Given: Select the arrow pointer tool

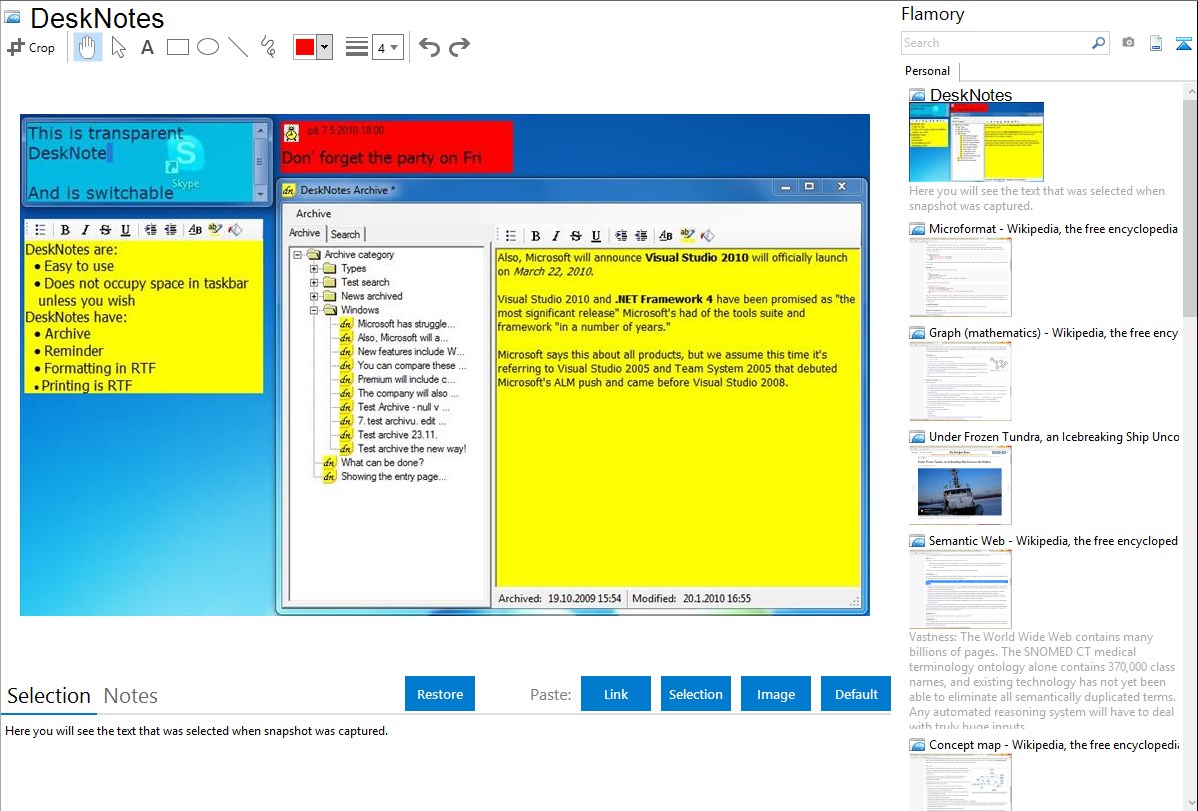Looking at the screenshot, I should click(118, 47).
